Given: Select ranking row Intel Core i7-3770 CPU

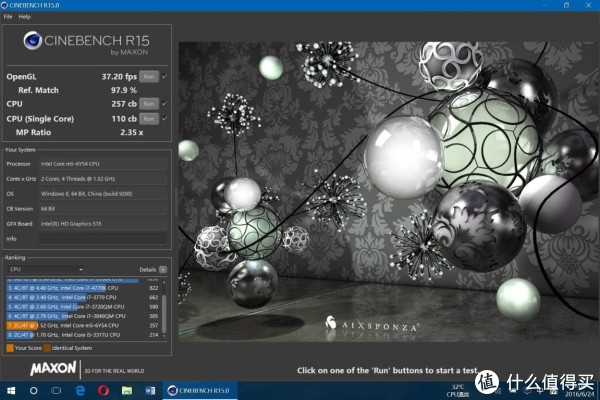Looking at the screenshot, I should coord(83,297).
